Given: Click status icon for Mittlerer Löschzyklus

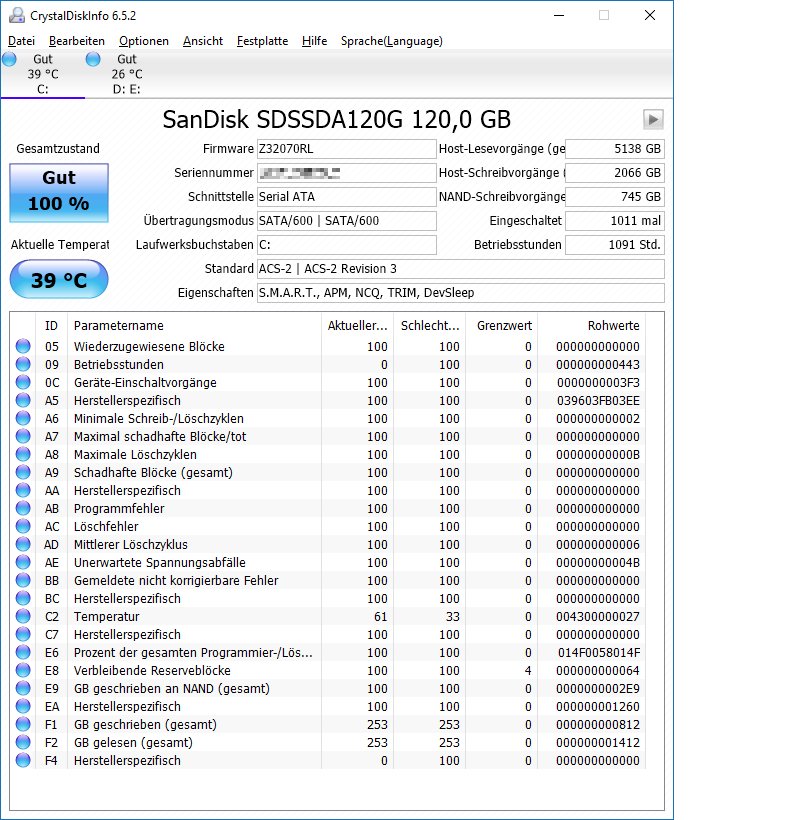Looking at the screenshot, I should (x=23, y=544).
